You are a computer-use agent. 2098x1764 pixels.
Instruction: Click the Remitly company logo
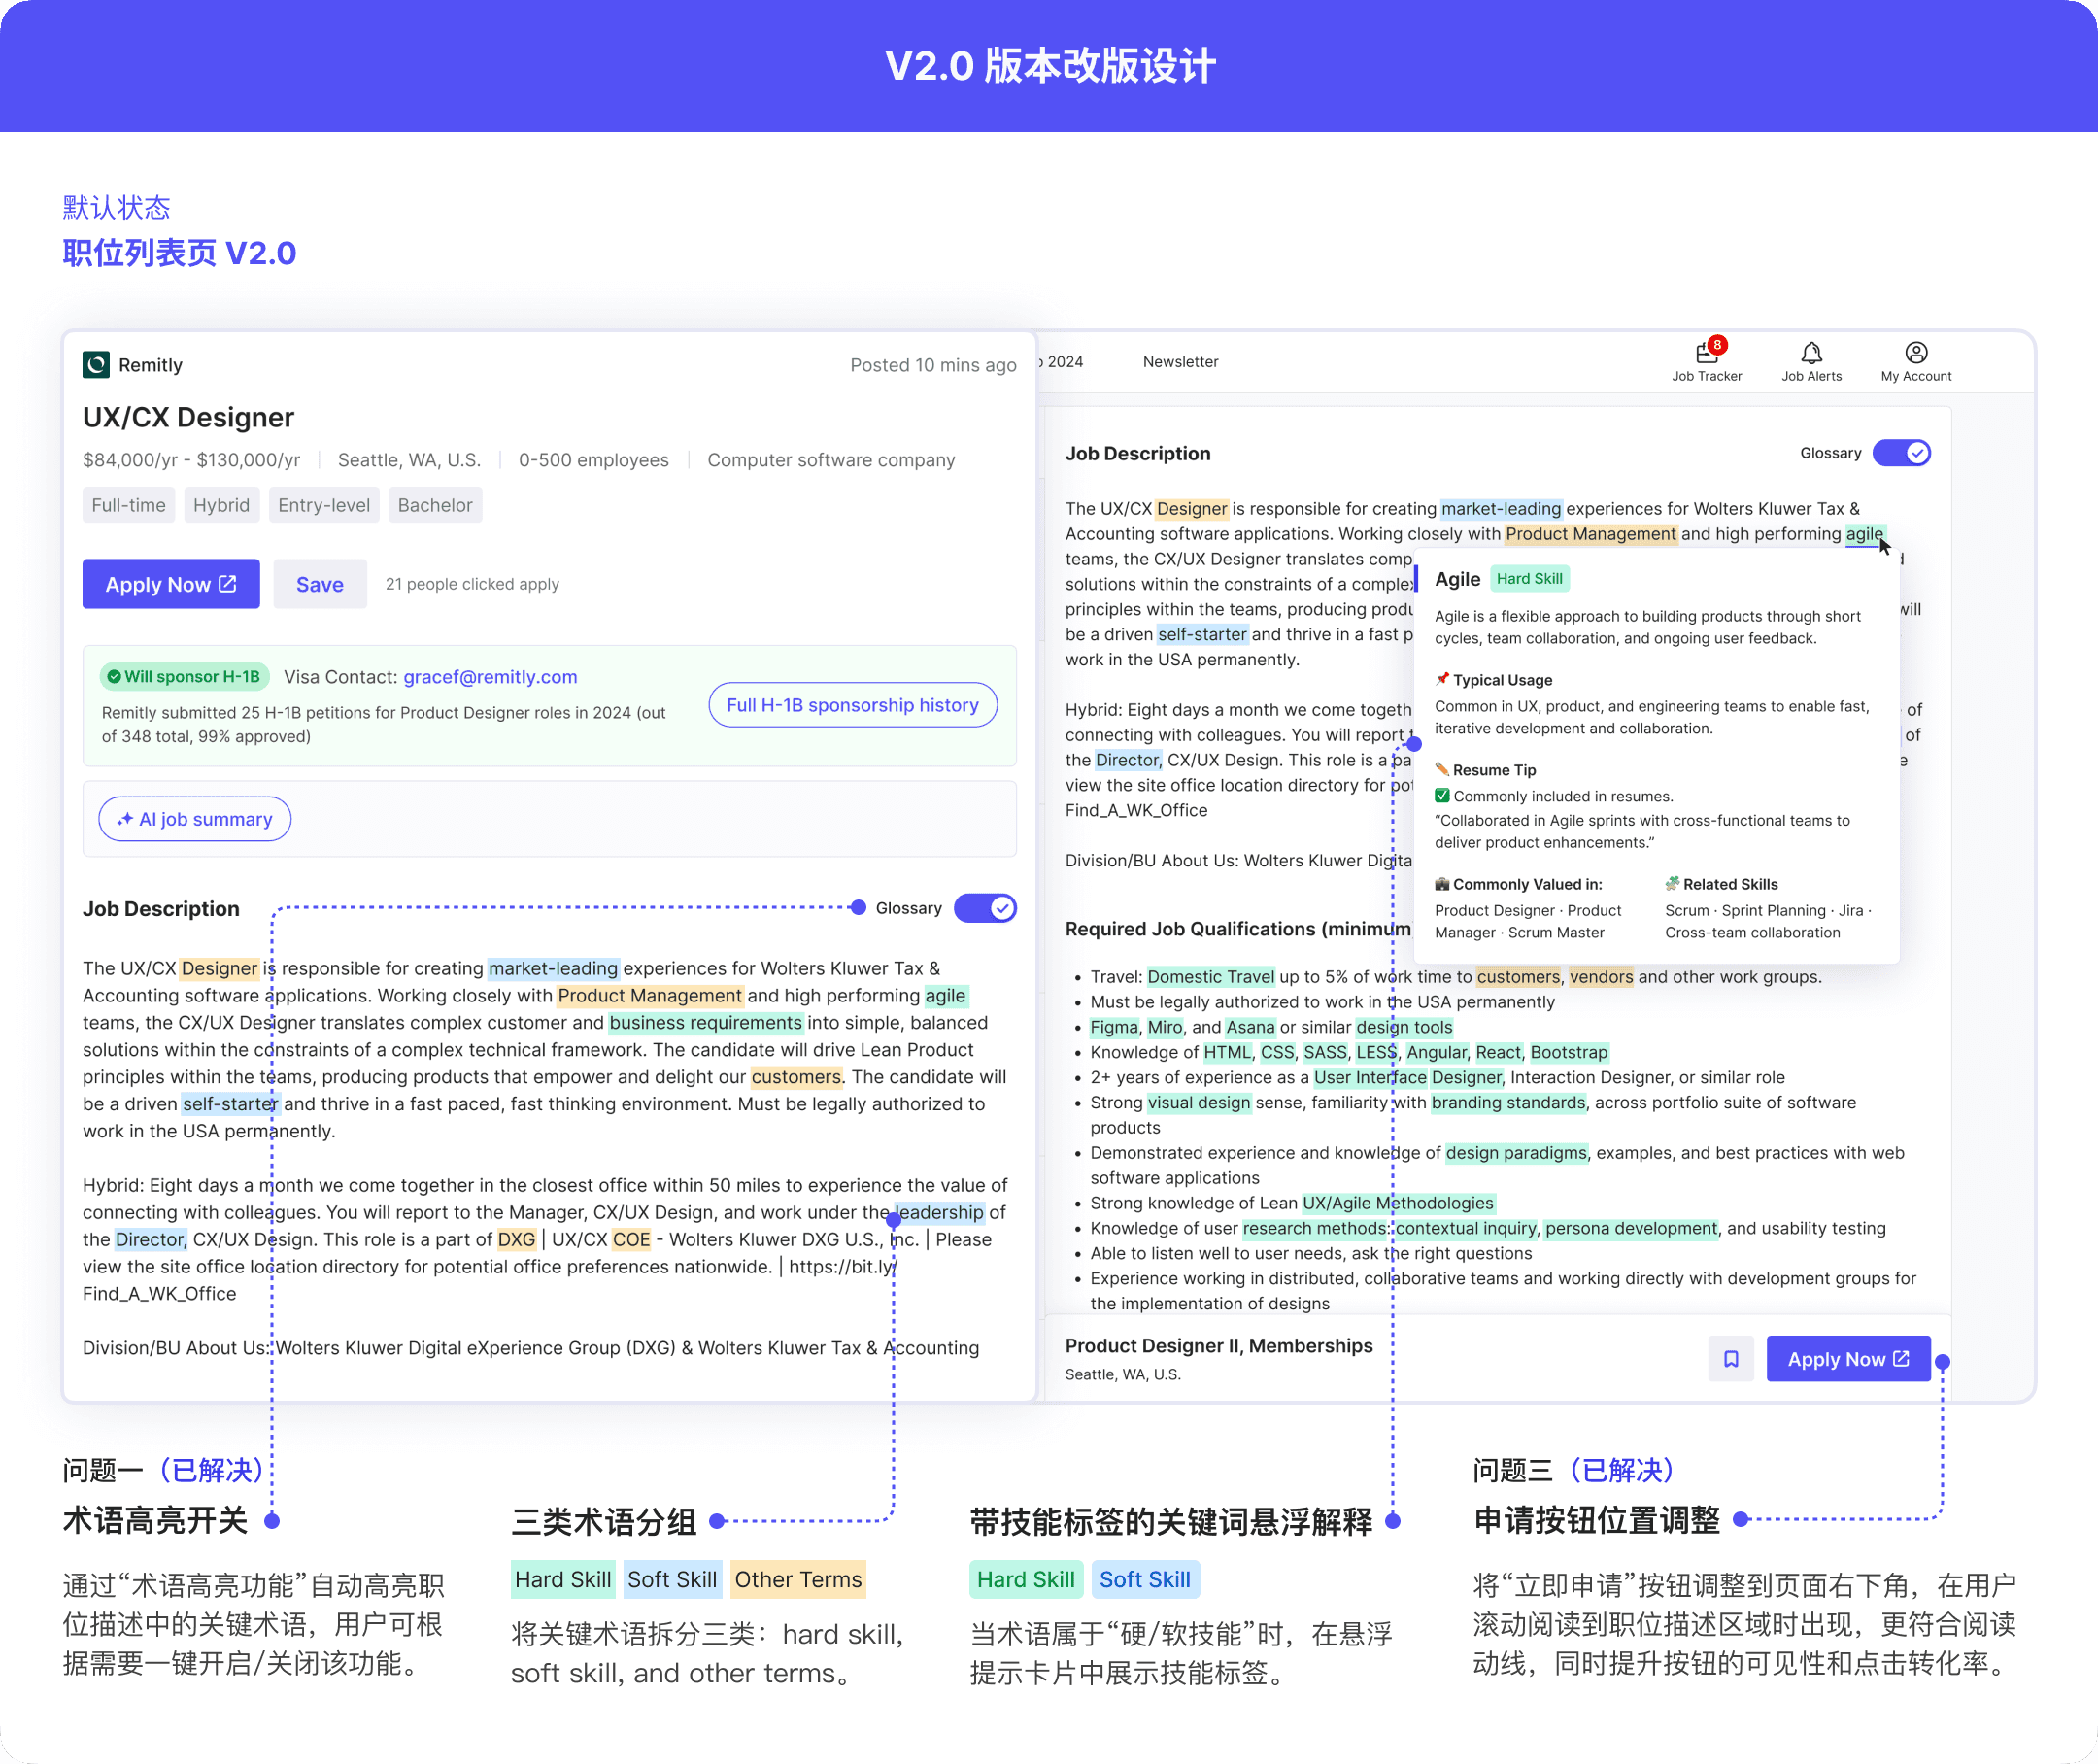[x=96, y=365]
